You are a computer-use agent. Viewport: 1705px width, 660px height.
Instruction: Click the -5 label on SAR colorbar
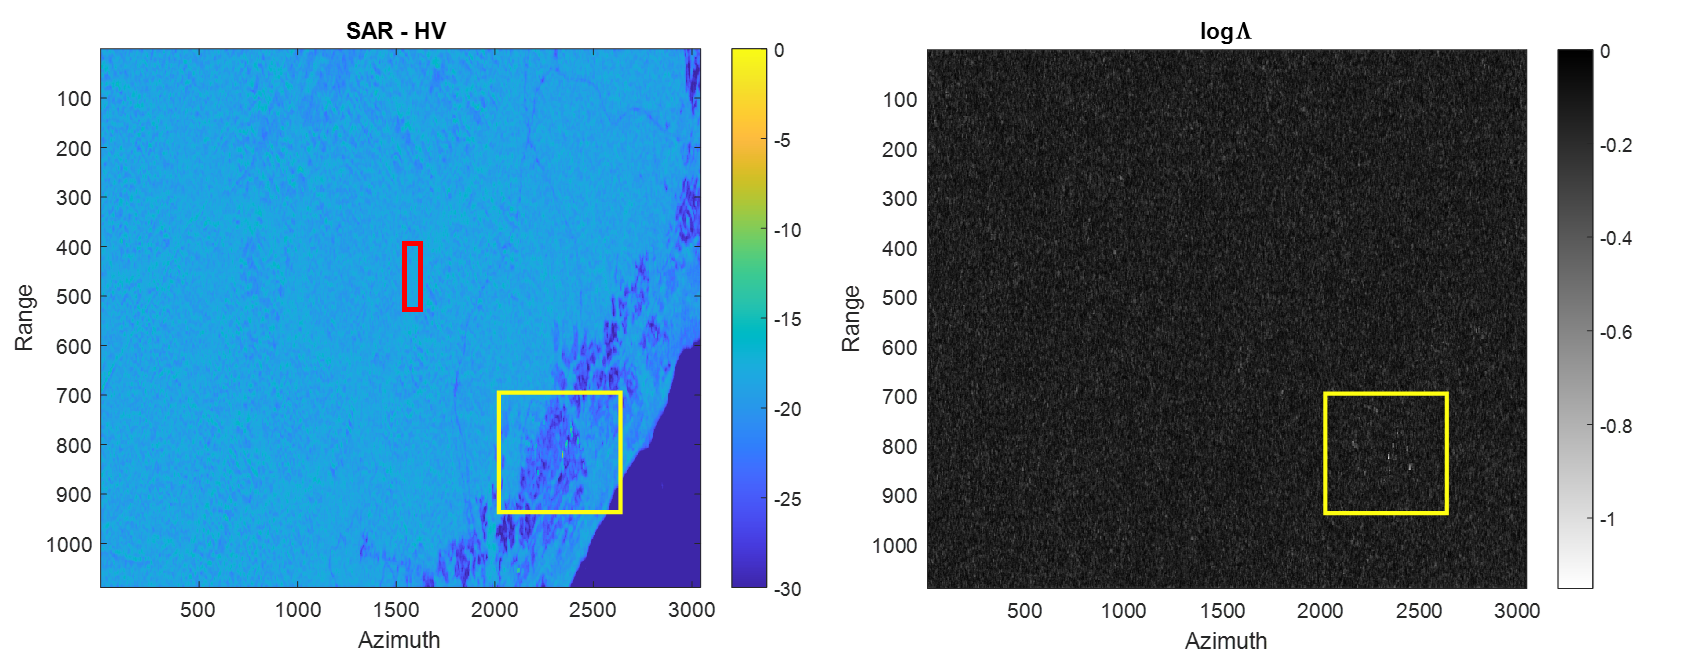[x=783, y=141]
